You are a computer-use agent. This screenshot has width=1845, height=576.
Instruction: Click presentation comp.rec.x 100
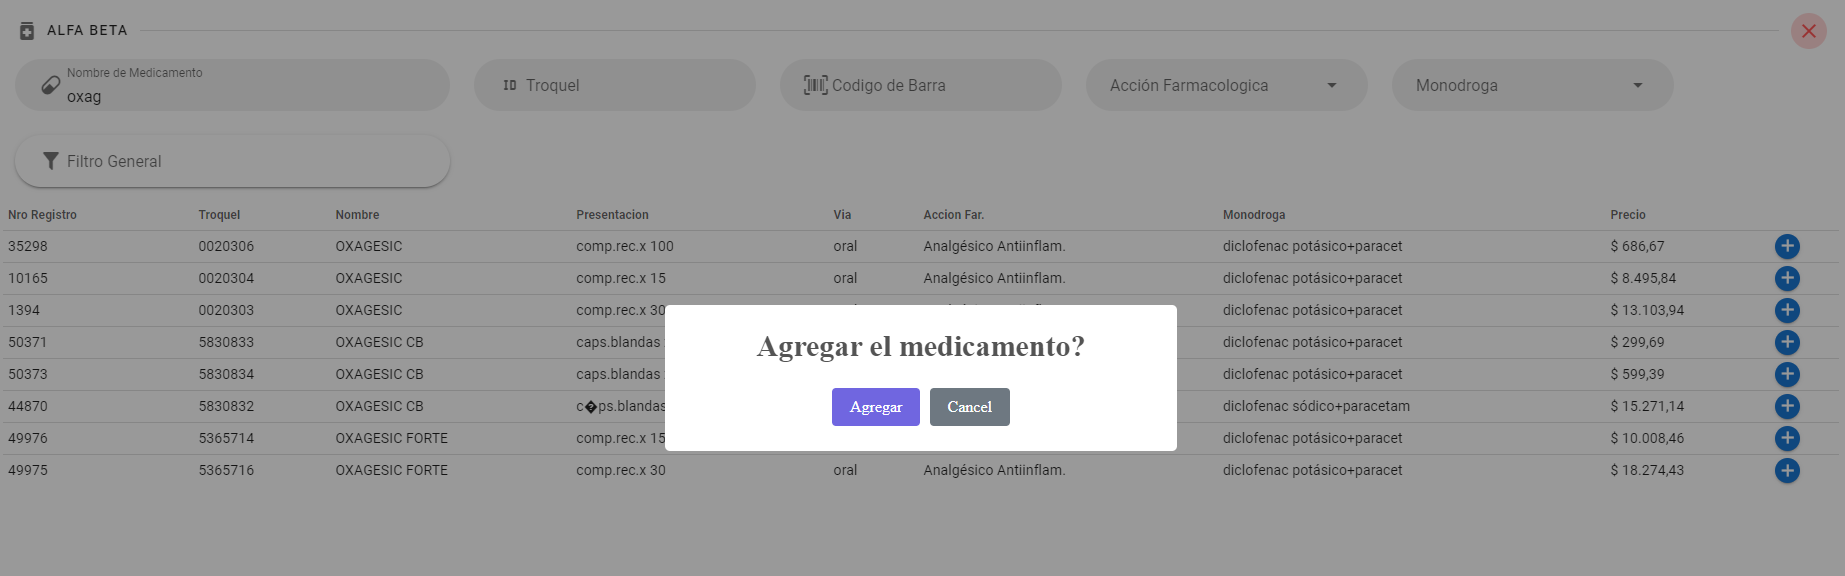point(625,246)
